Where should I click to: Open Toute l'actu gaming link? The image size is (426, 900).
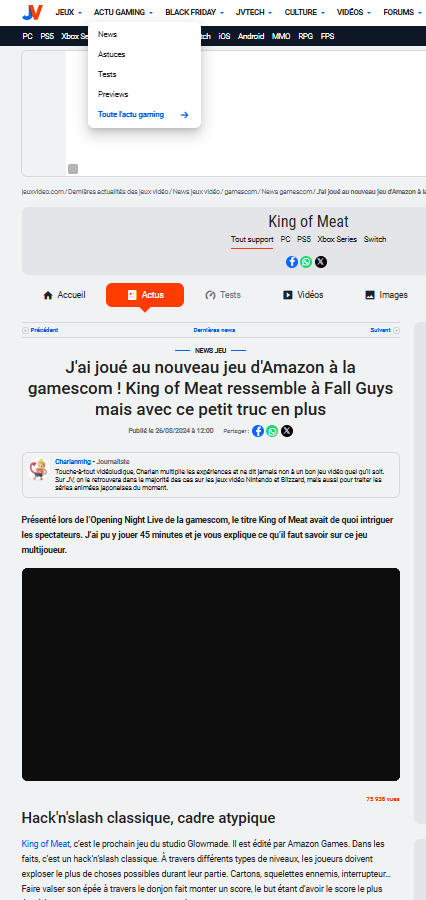click(143, 114)
